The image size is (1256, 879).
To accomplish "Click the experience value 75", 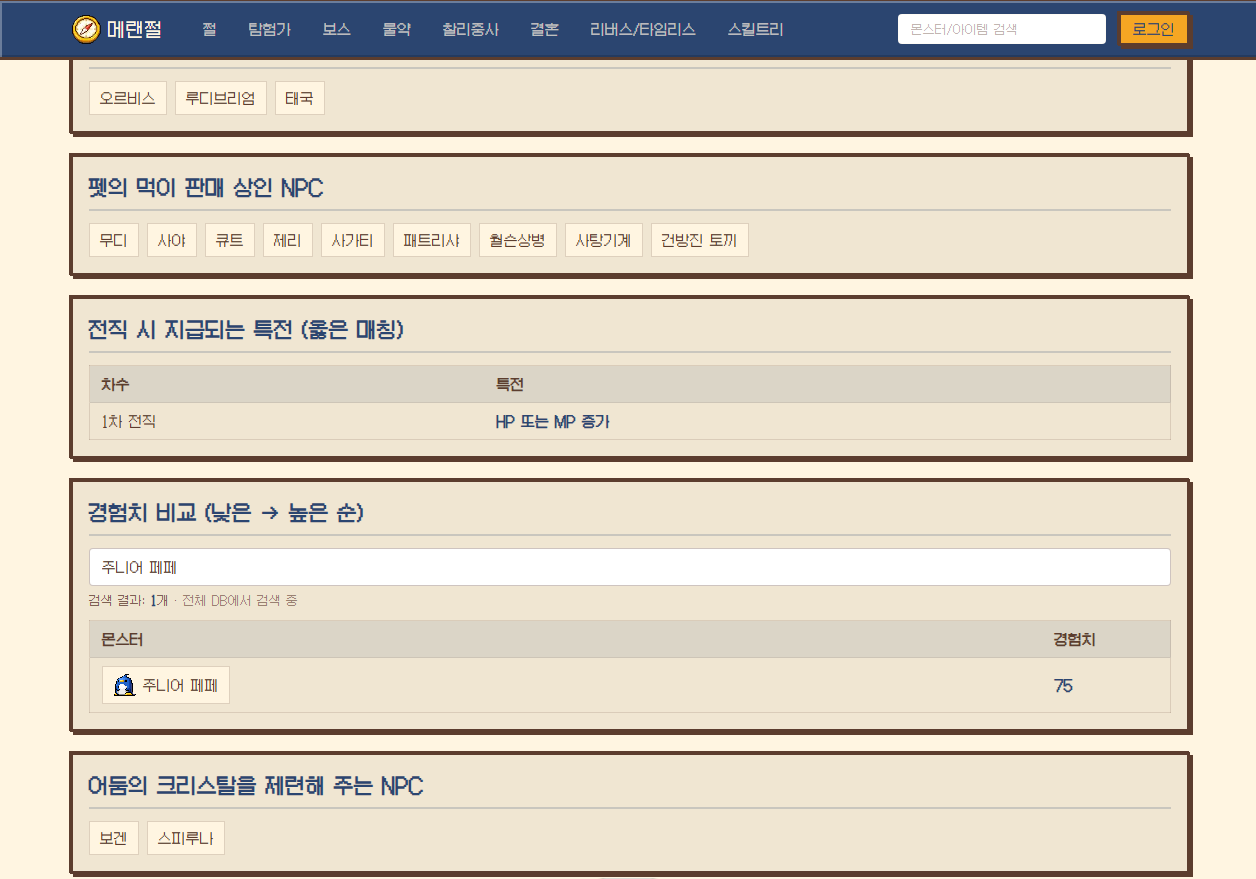I will [1063, 686].
